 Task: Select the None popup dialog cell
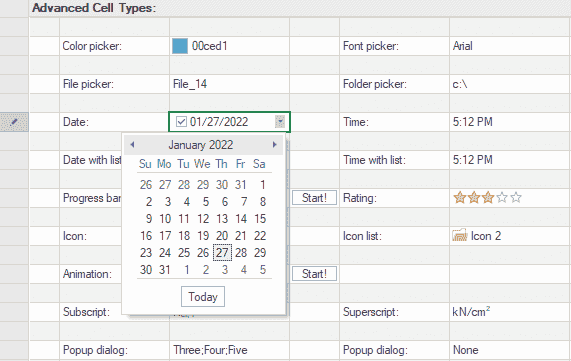510,350
